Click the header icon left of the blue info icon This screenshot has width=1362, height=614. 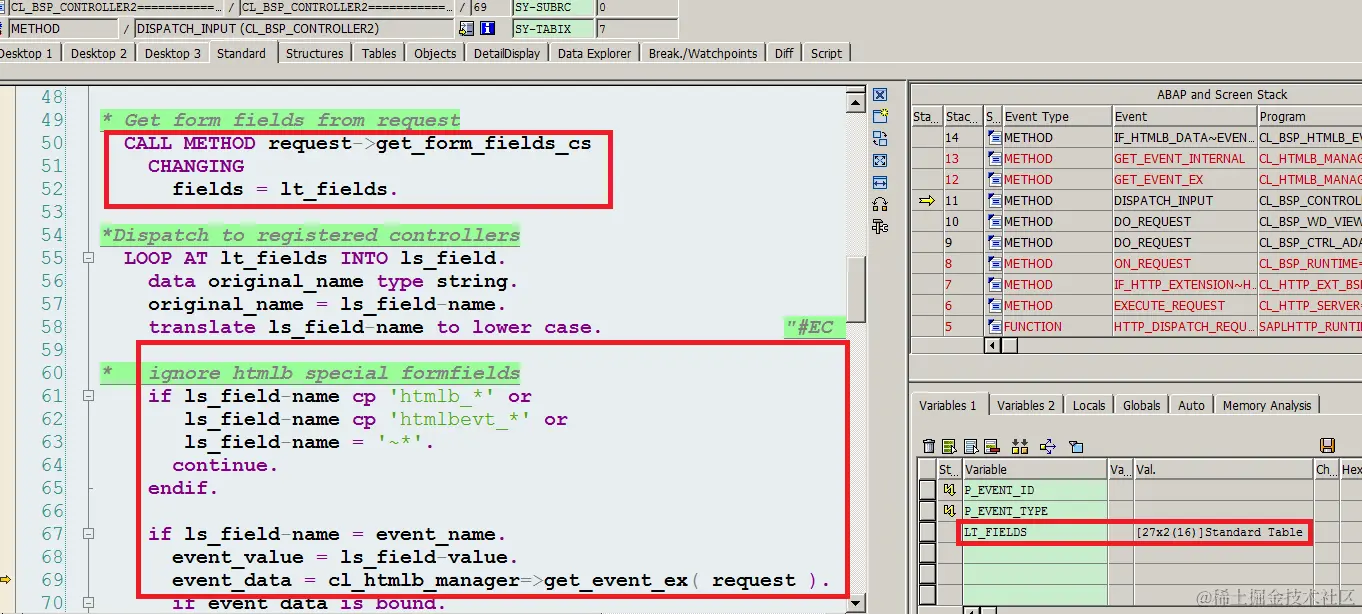click(468, 29)
